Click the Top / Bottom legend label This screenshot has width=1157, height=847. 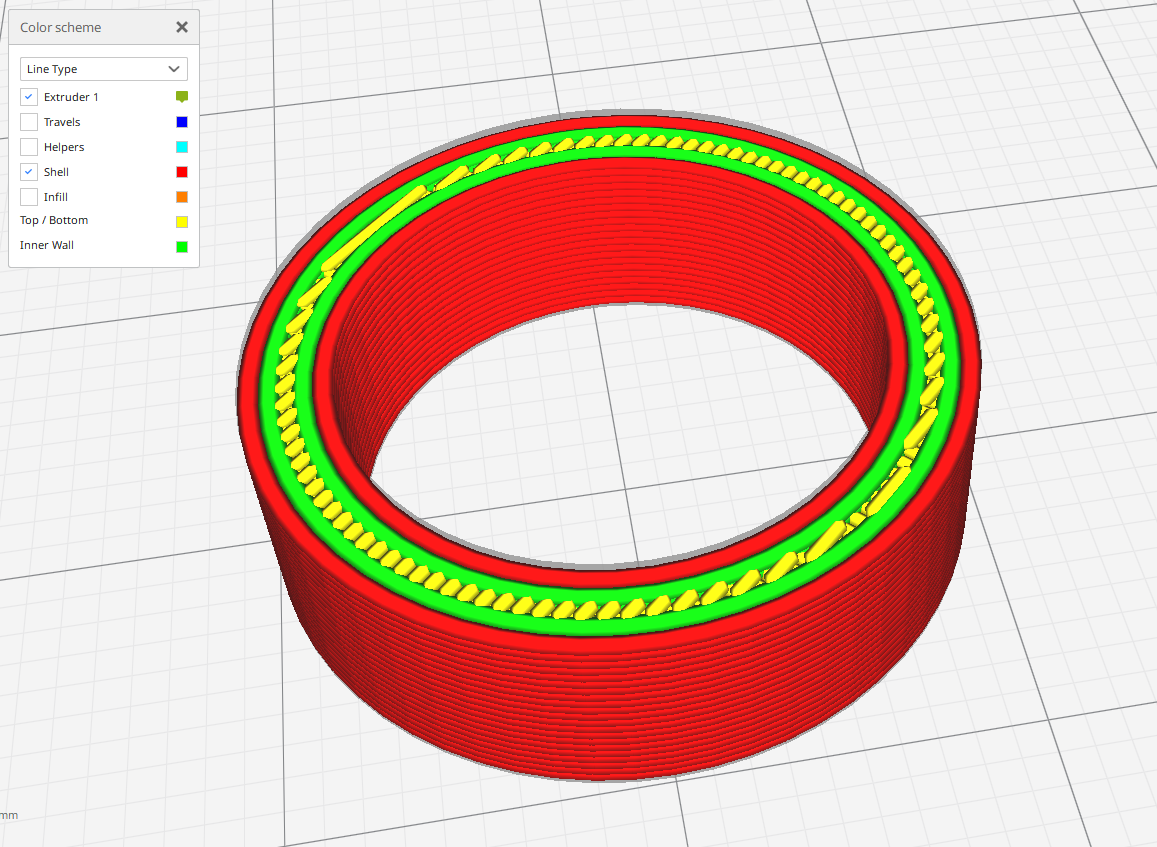pos(54,220)
